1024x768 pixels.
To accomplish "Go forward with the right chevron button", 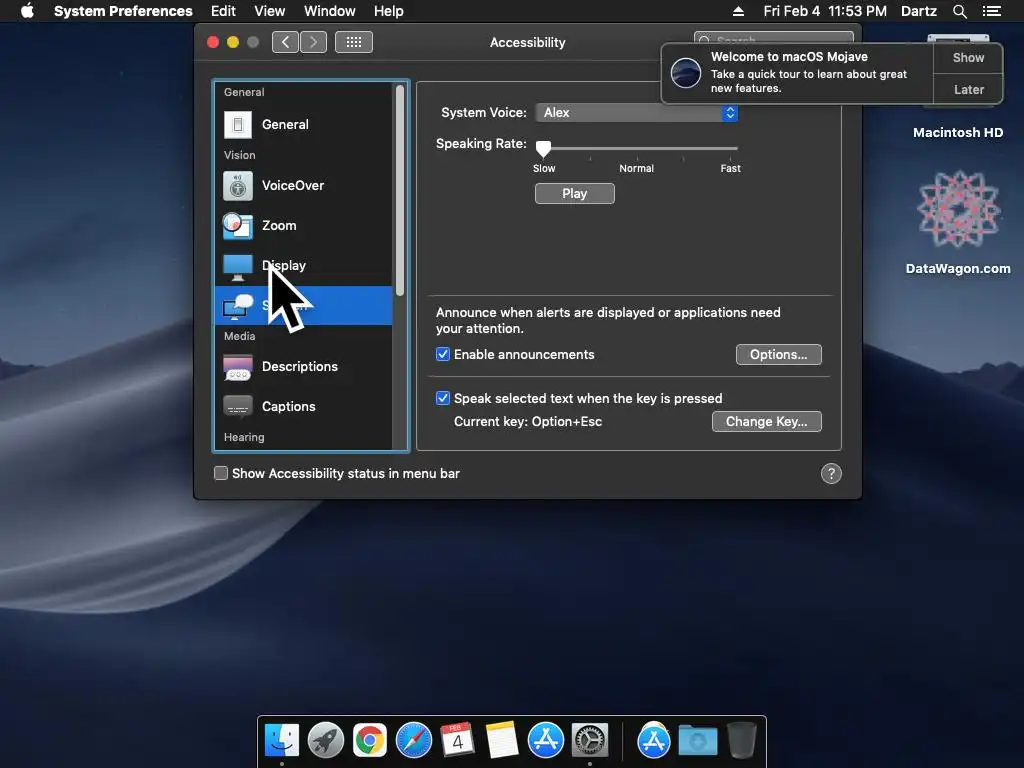I will (313, 42).
